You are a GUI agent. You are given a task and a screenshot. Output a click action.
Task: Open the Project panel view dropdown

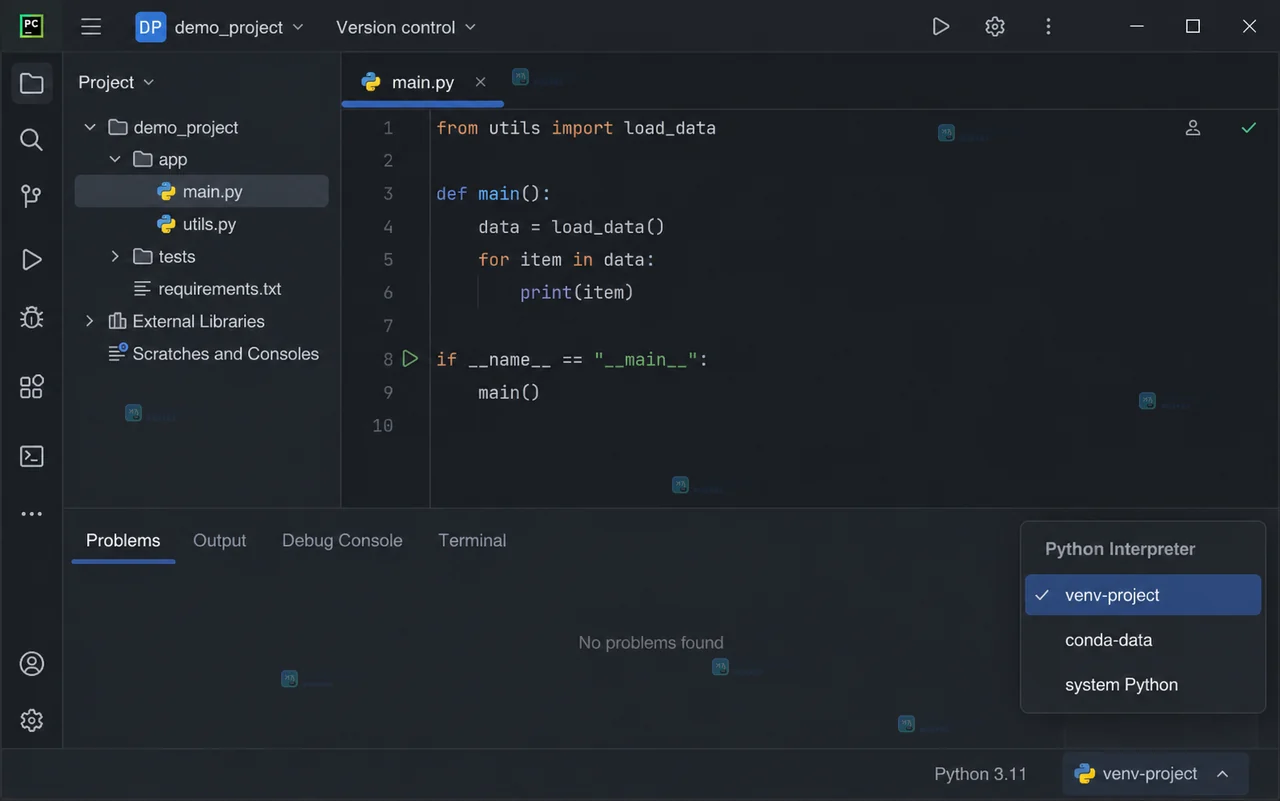tap(117, 82)
